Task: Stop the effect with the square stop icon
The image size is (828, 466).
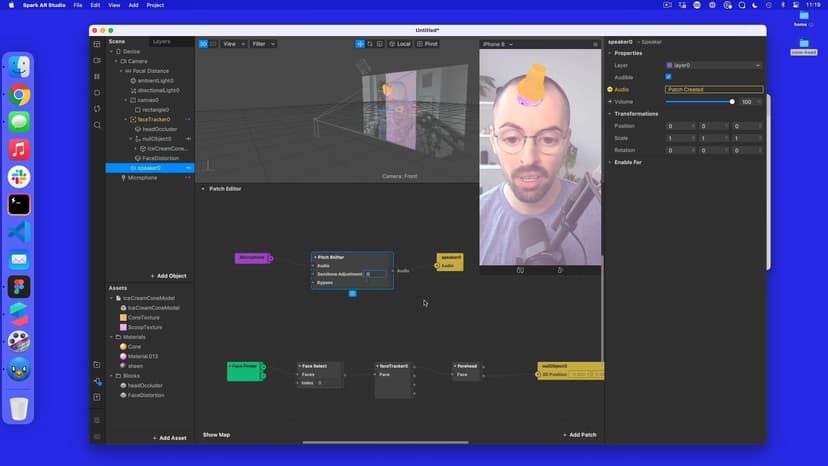Action: [97, 92]
